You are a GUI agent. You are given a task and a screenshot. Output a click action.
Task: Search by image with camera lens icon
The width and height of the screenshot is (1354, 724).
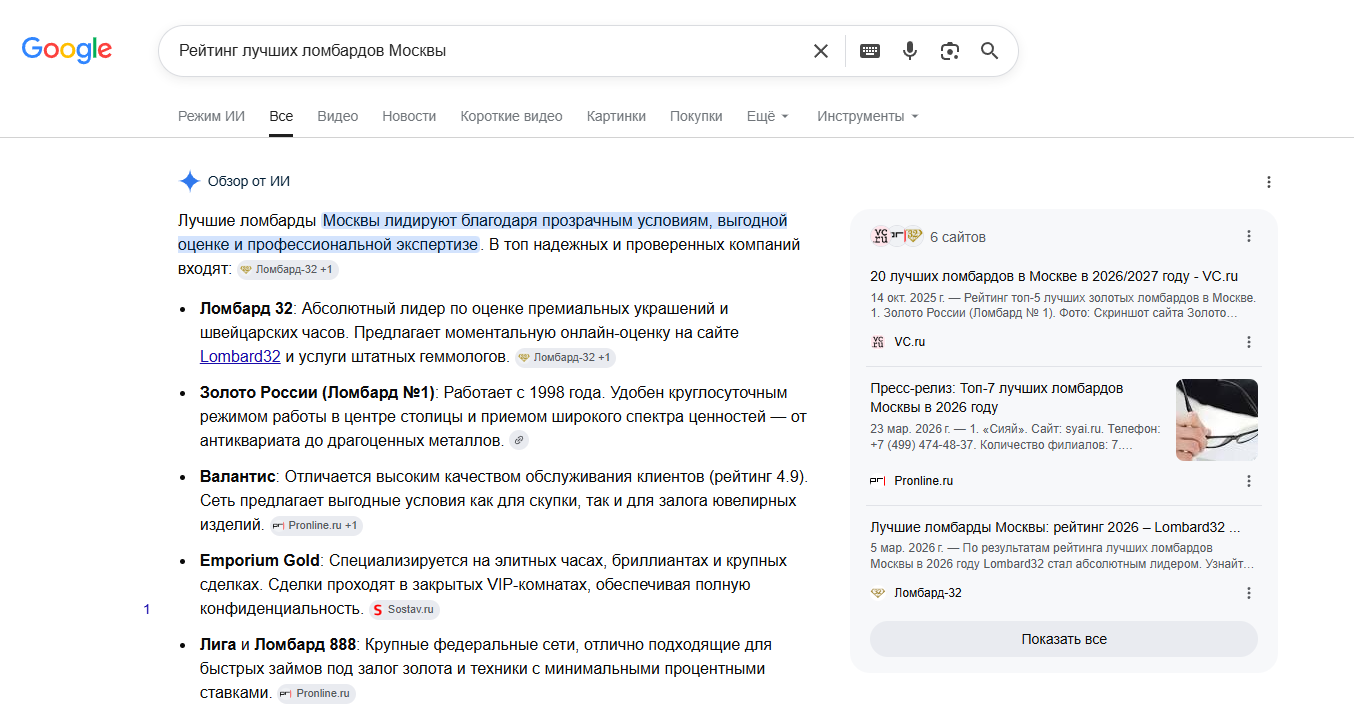[x=950, y=51]
